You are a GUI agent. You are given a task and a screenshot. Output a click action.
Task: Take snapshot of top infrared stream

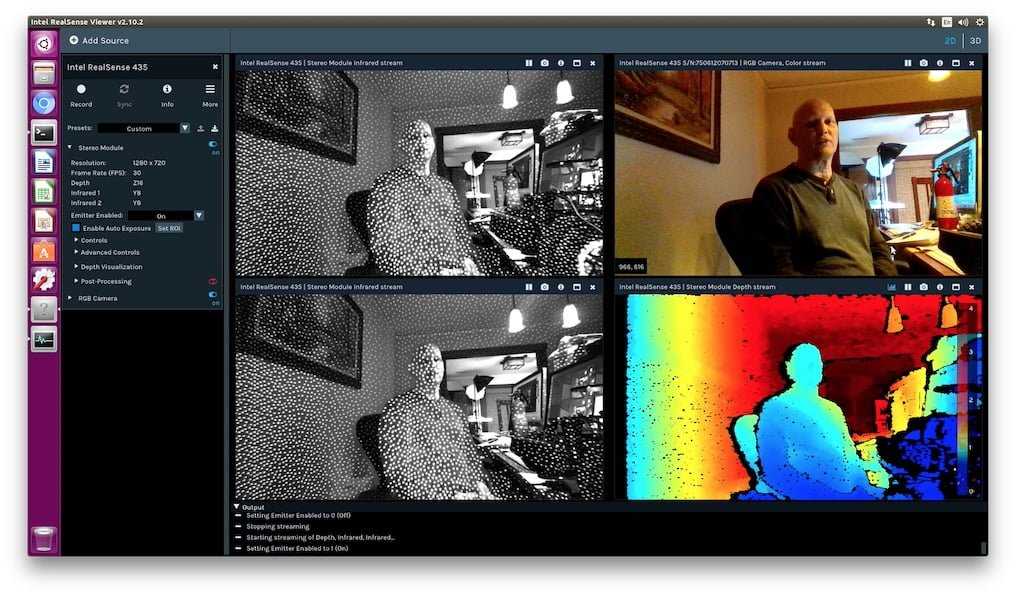544,63
